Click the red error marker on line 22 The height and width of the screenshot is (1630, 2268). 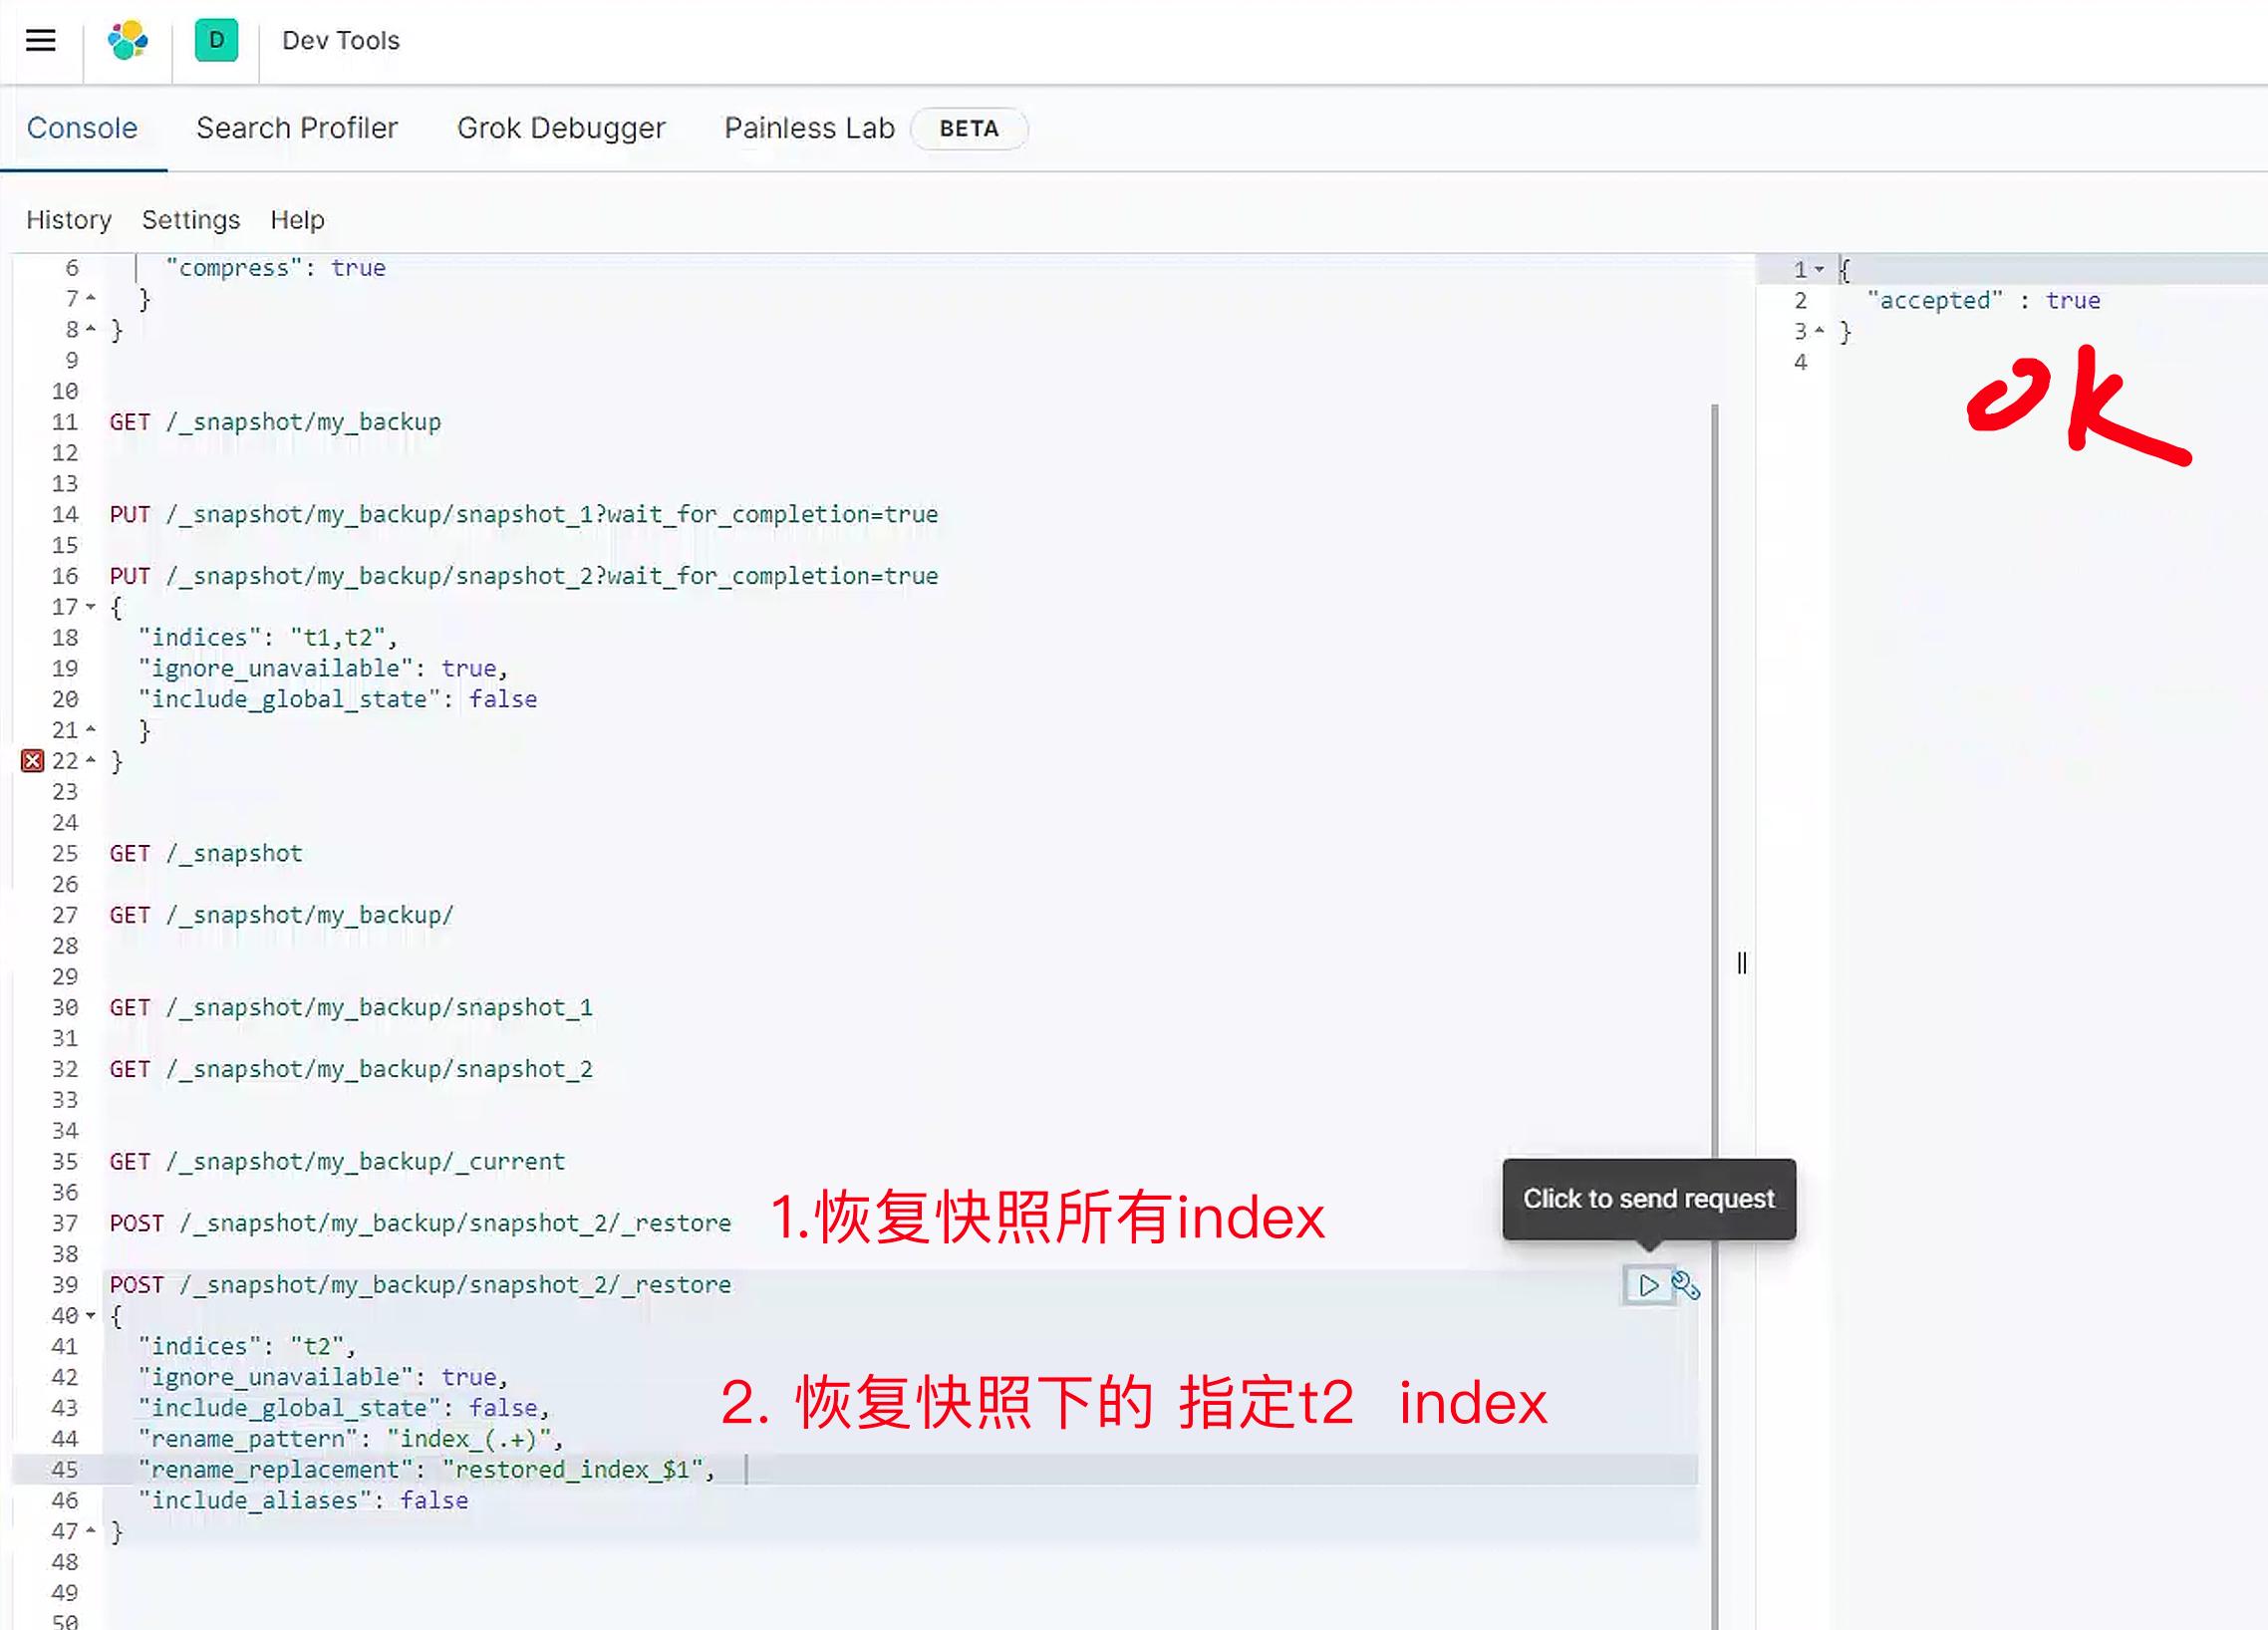(32, 761)
